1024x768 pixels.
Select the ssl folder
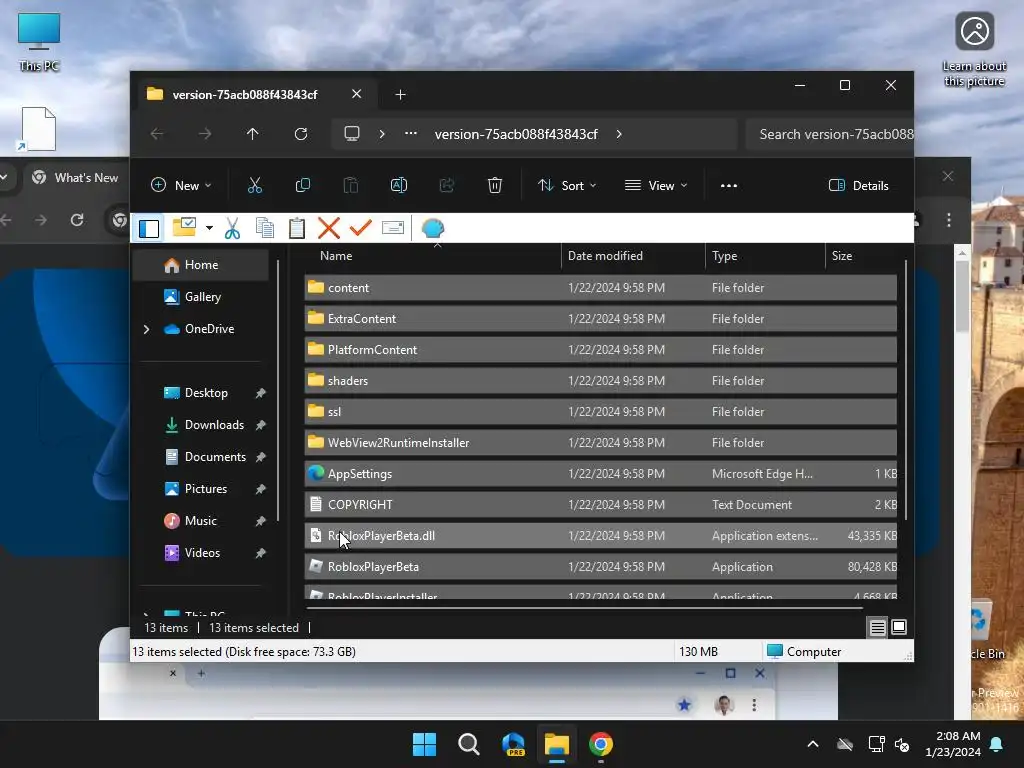600,411
